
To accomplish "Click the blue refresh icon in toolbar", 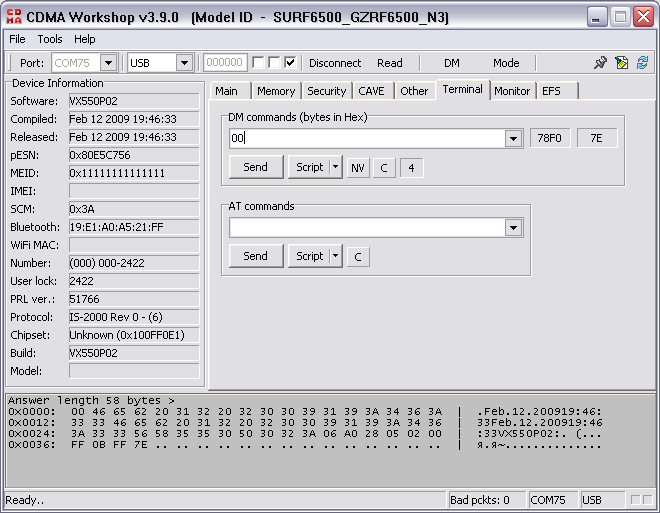I will (x=642, y=63).
